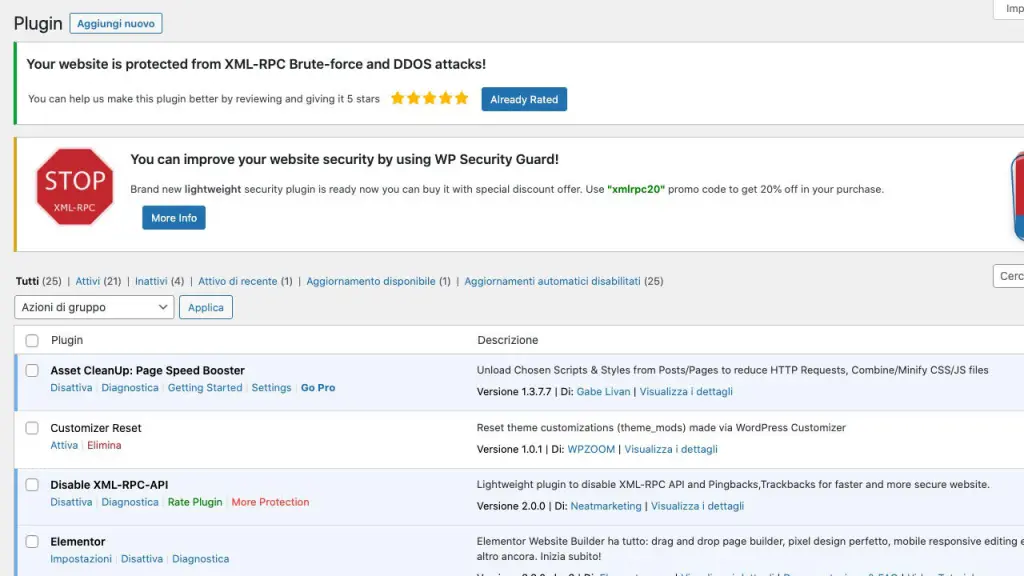
Task: Click the plugin search field
Action: point(1009,276)
